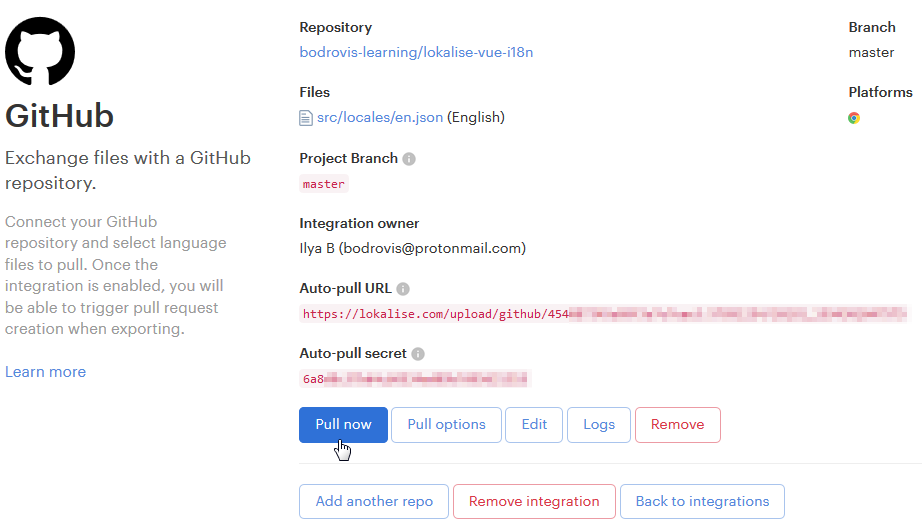Open Pull options
This screenshot has width=922, height=527.
click(446, 425)
